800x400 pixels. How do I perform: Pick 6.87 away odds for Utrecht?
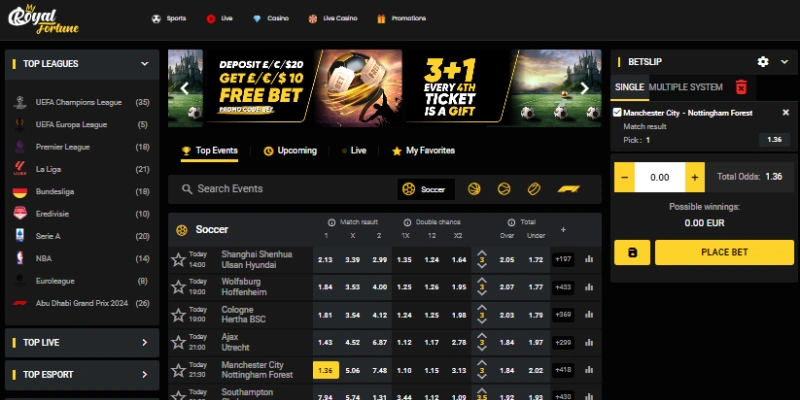pos(380,342)
